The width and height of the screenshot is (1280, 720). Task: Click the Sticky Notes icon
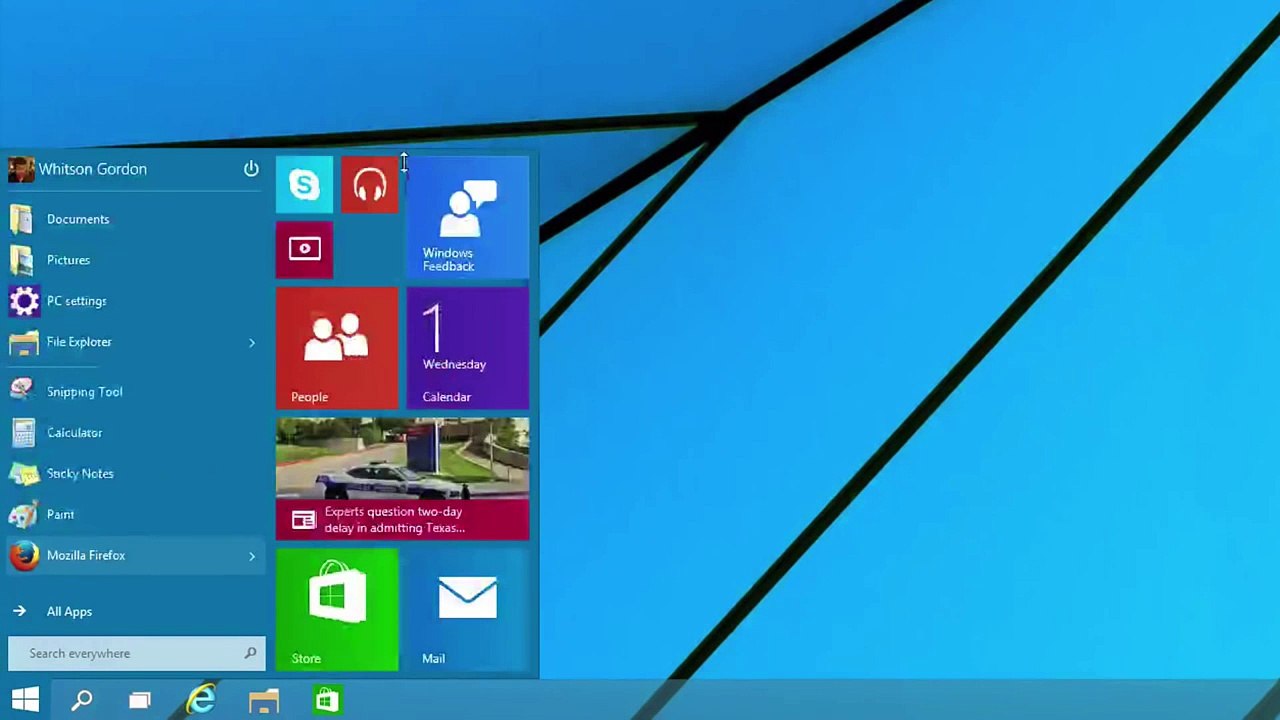click(23, 474)
